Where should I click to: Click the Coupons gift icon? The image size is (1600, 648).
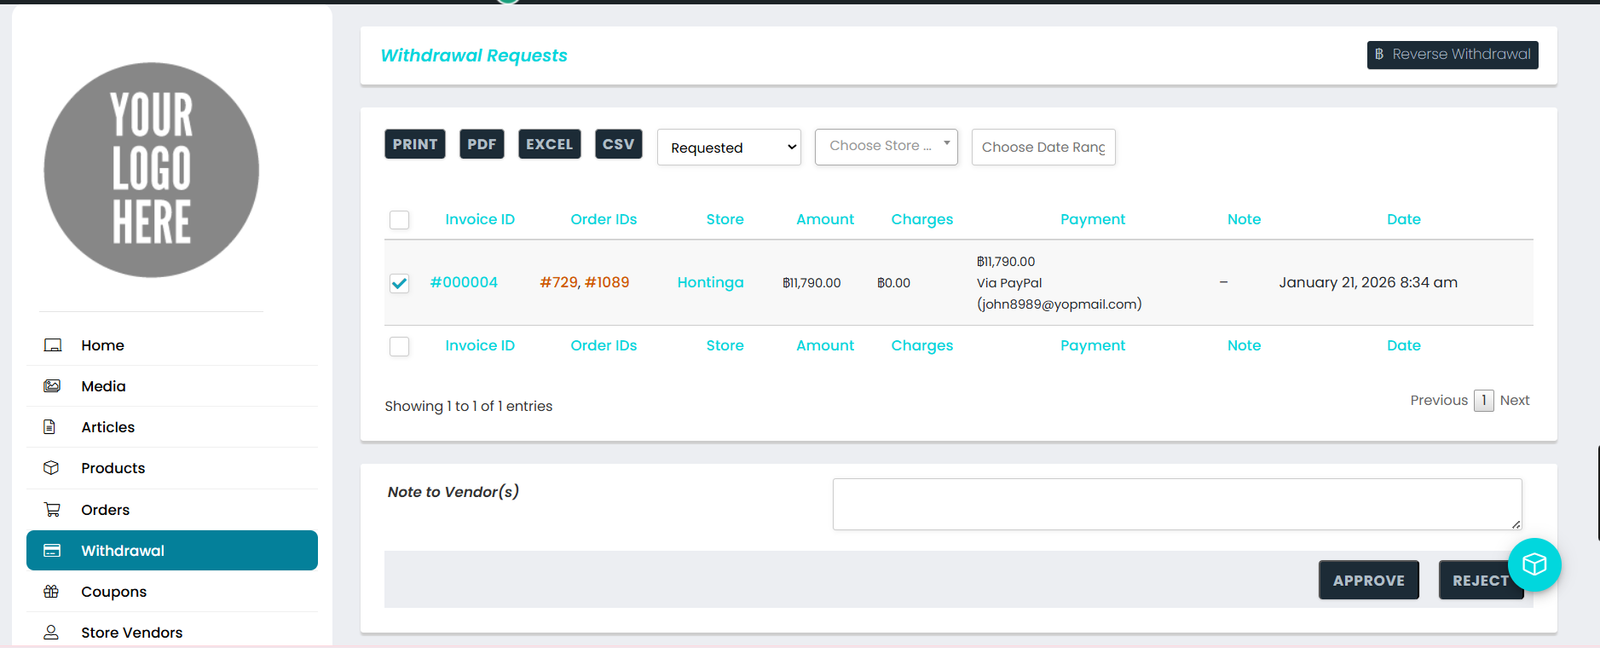click(x=51, y=592)
